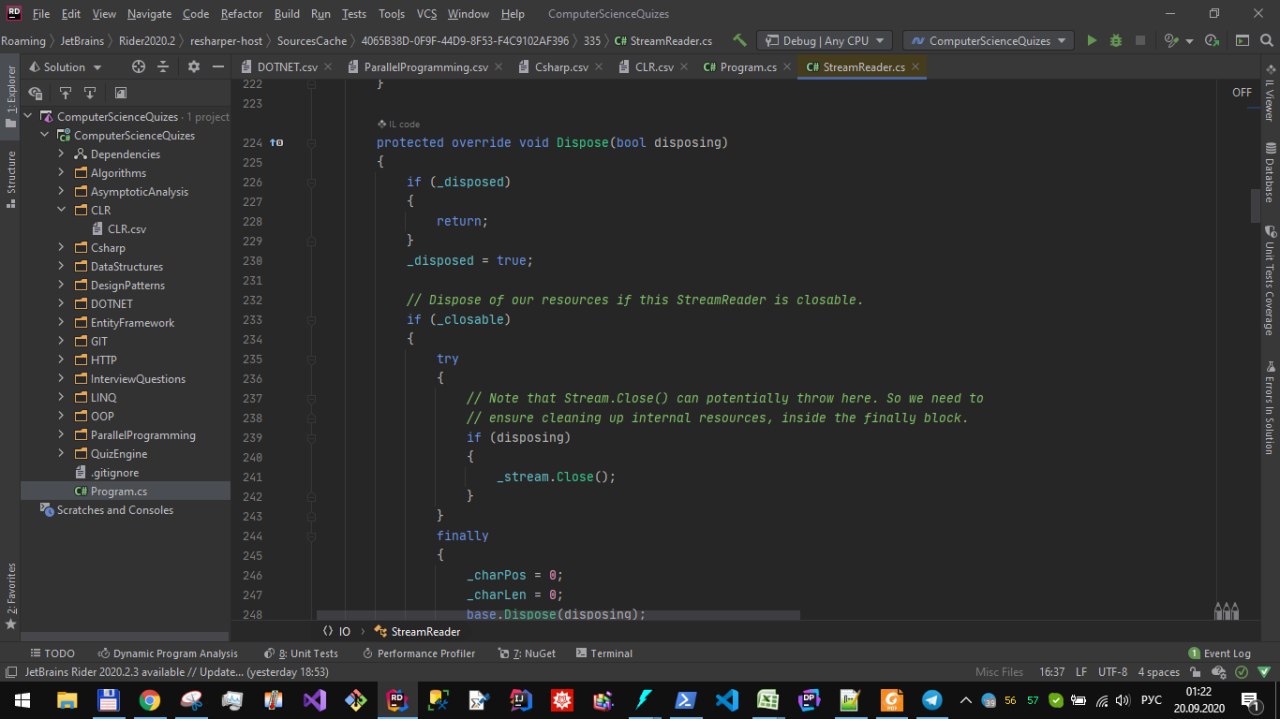This screenshot has width=1280, height=719.
Task: Select CLR.csv file in the solution tree
Action: tap(126, 229)
